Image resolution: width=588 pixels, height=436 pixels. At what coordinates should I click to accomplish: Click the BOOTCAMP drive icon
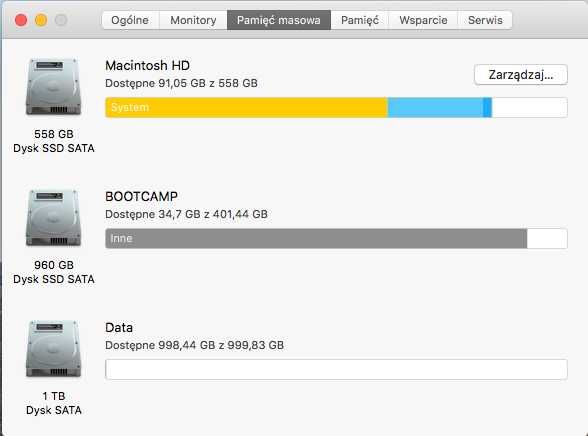click(x=53, y=218)
